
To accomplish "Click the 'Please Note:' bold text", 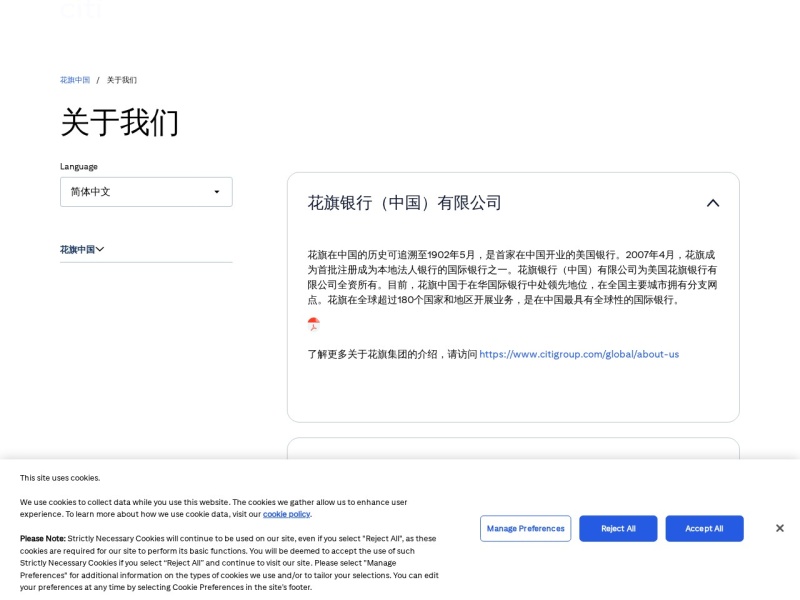I will pos(43,539).
